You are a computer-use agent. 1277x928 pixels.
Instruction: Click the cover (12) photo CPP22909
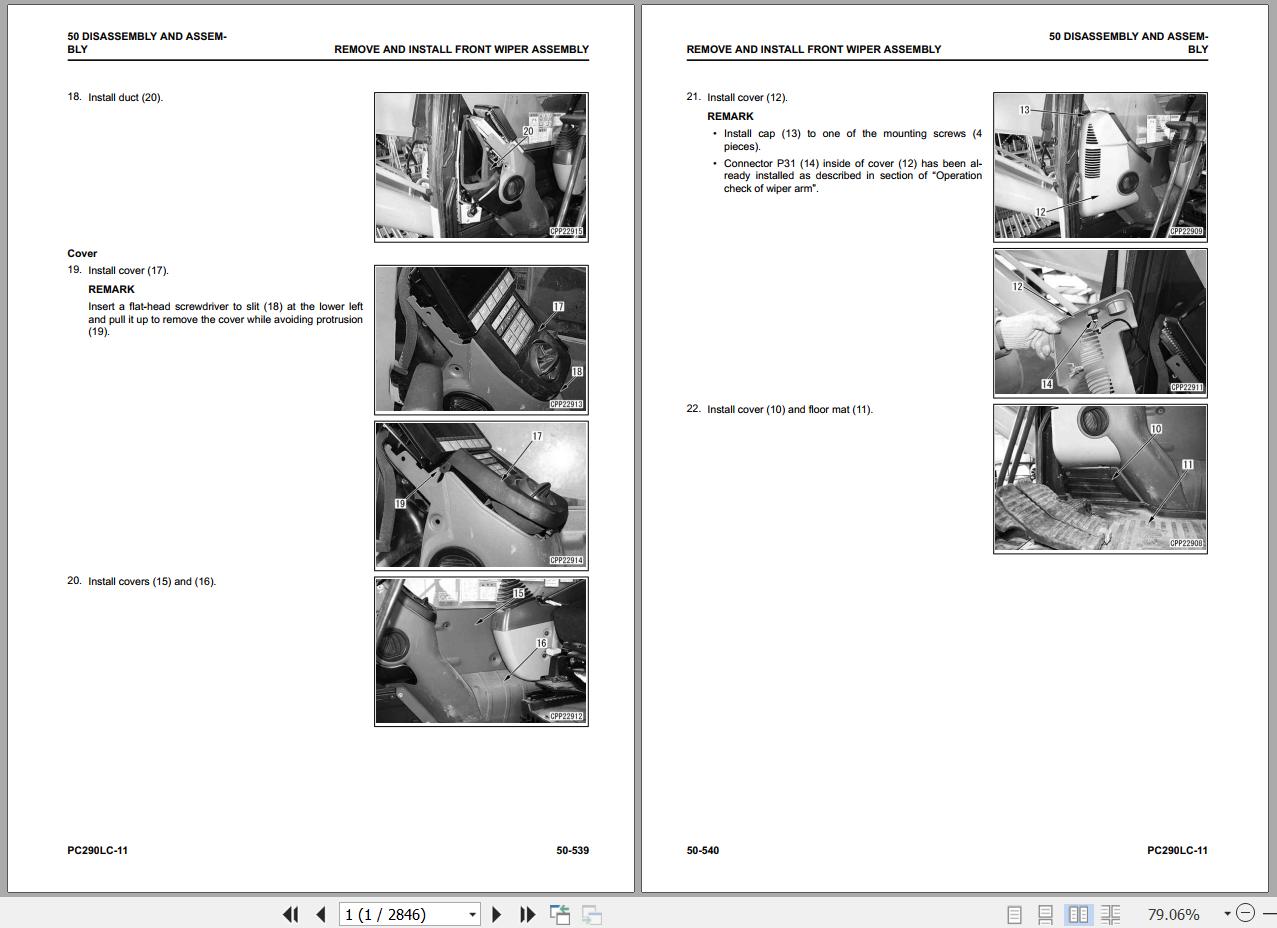point(1100,166)
